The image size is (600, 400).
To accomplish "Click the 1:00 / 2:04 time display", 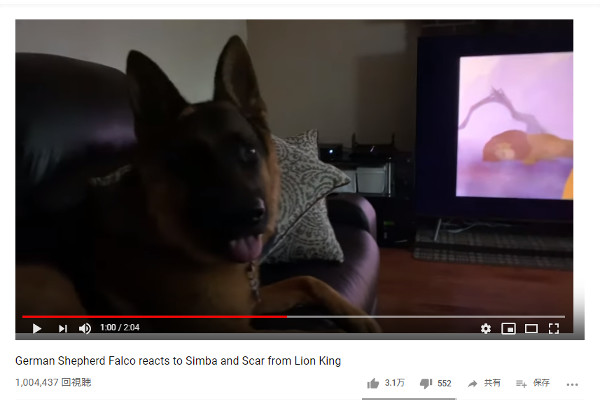I will coord(120,327).
